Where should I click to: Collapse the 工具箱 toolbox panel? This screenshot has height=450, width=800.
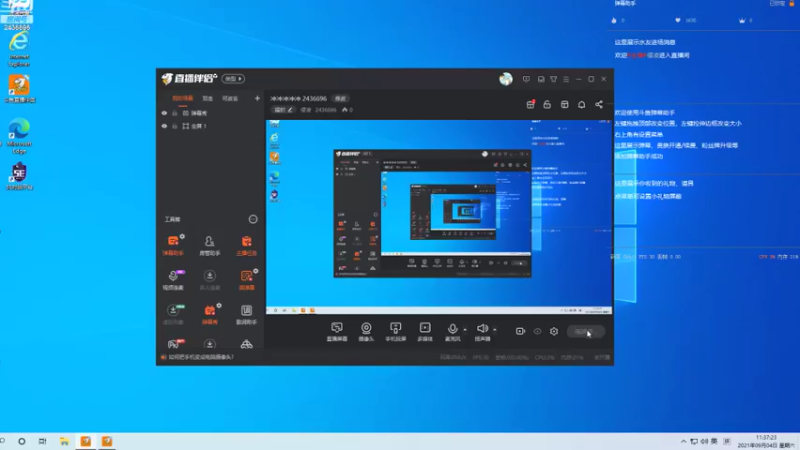tap(253, 219)
